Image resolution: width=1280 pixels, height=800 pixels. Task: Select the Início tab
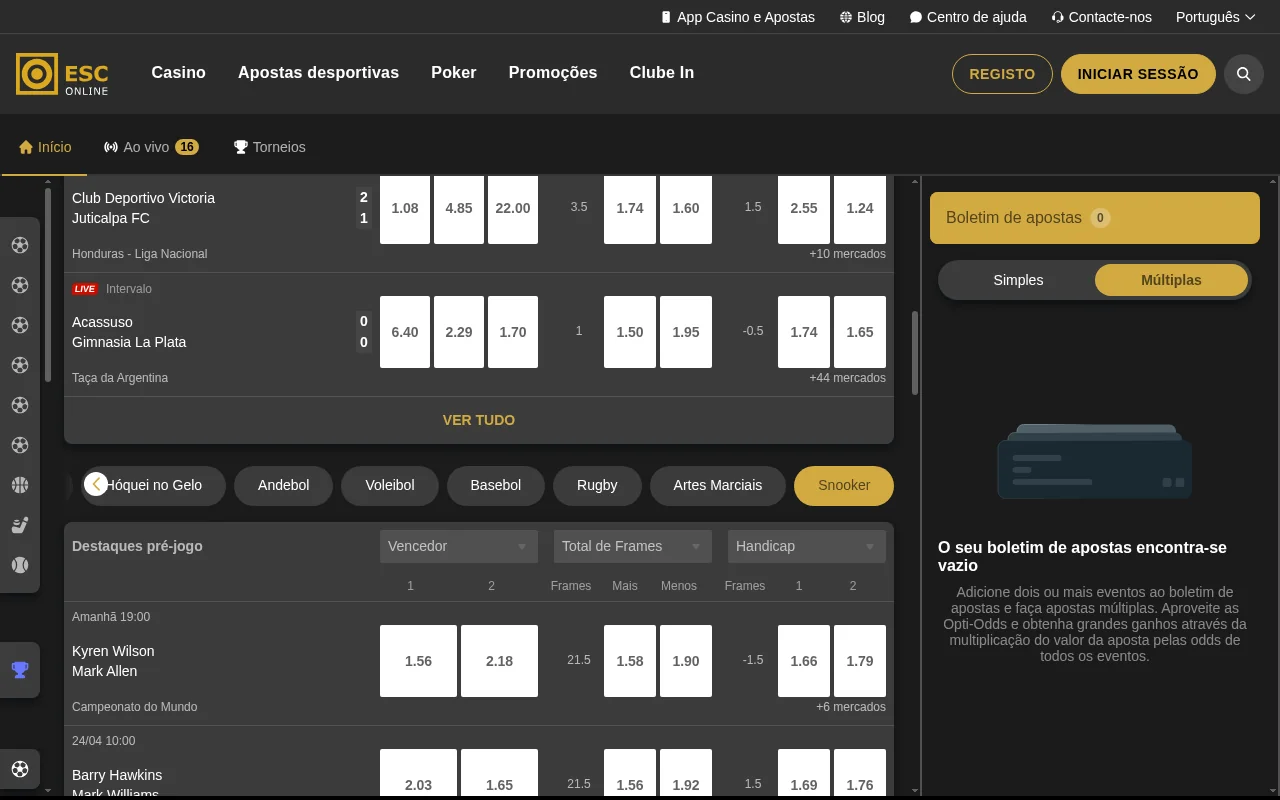[x=45, y=147]
